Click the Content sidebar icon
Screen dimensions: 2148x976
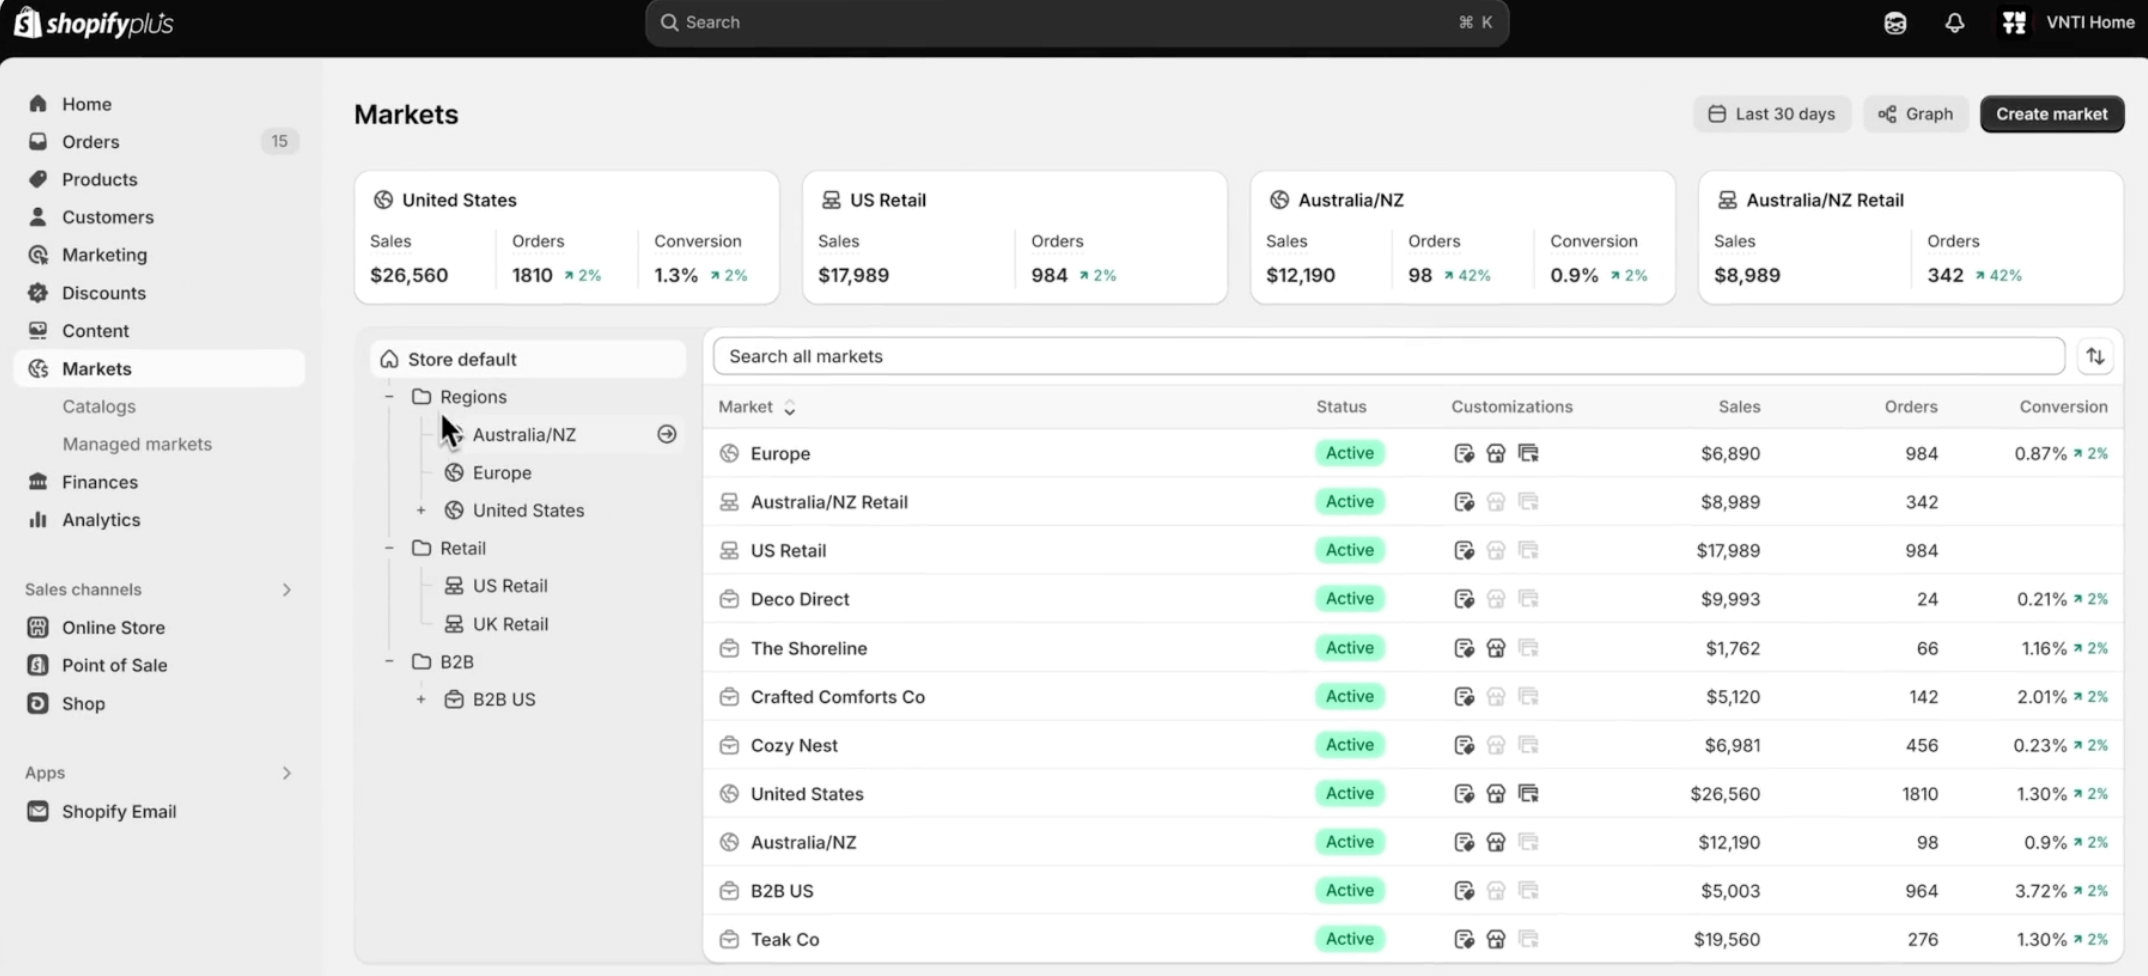point(38,330)
